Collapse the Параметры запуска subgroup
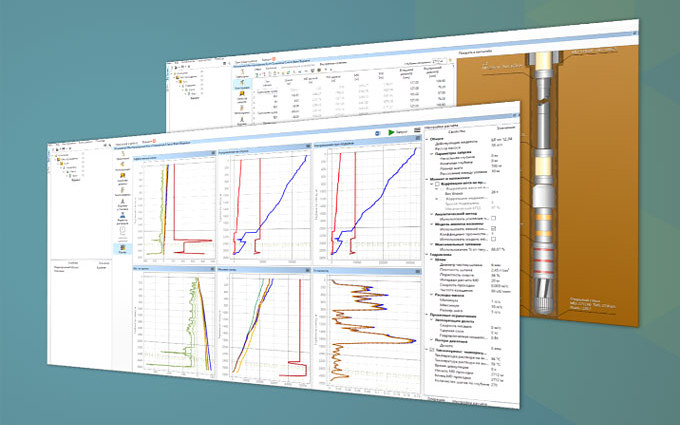Viewport: 680px width, 425px height. pyautogui.click(x=432, y=153)
